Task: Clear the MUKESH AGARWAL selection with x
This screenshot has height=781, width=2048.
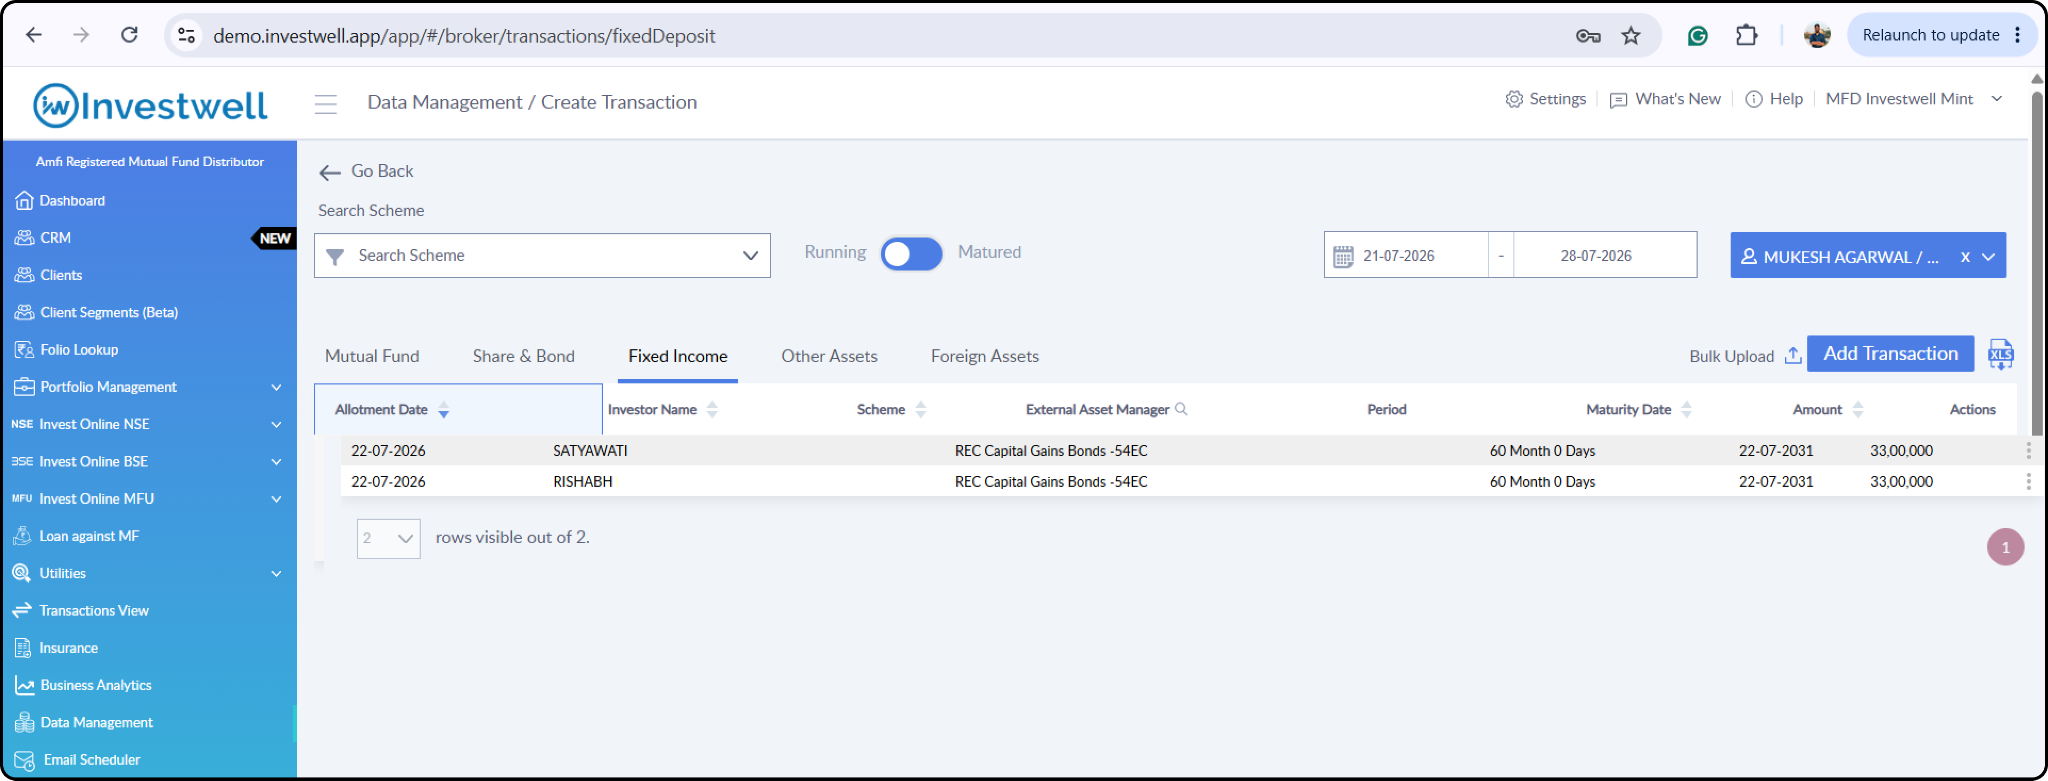Action: coord(1965,257)
